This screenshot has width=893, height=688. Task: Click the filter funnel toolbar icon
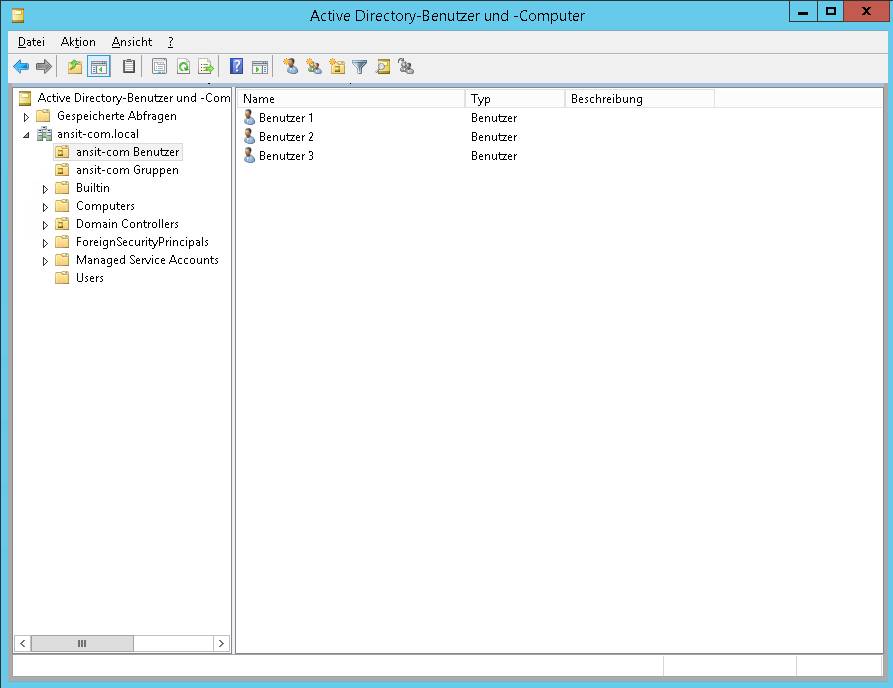[360, 67]
